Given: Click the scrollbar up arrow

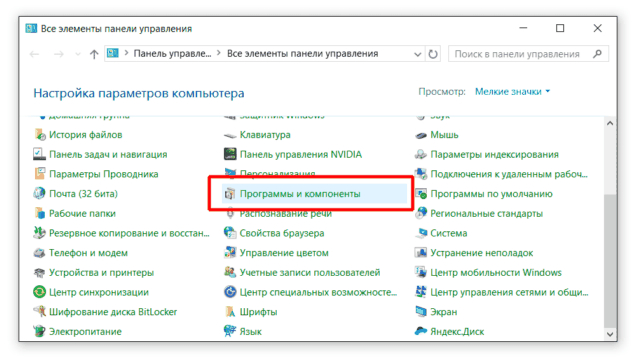Looking at the screenshot, I should coord(610,123).
